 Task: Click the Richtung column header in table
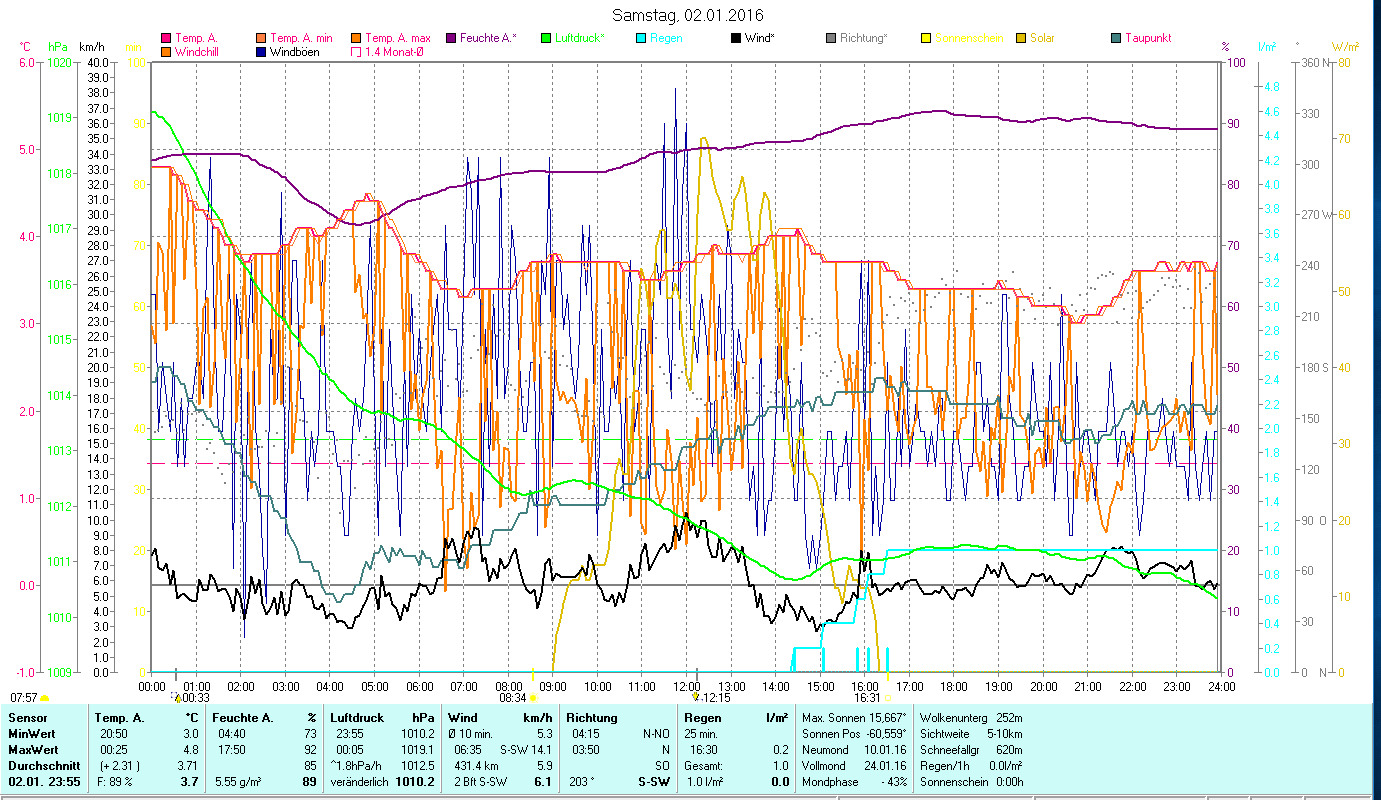coord(591,718)
